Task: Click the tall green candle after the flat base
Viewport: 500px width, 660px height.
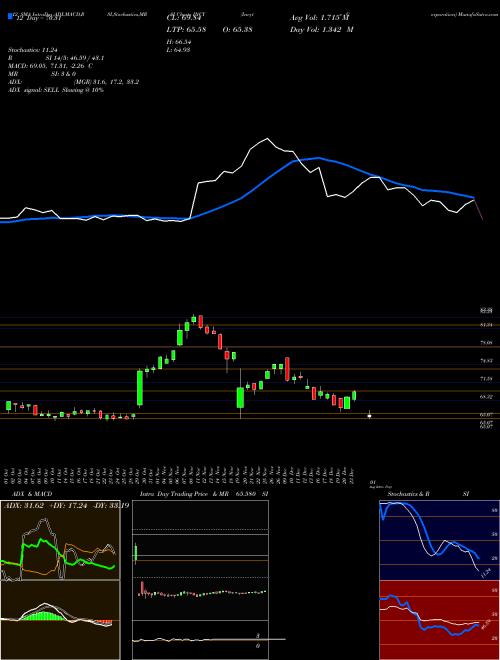Action: 140,388
